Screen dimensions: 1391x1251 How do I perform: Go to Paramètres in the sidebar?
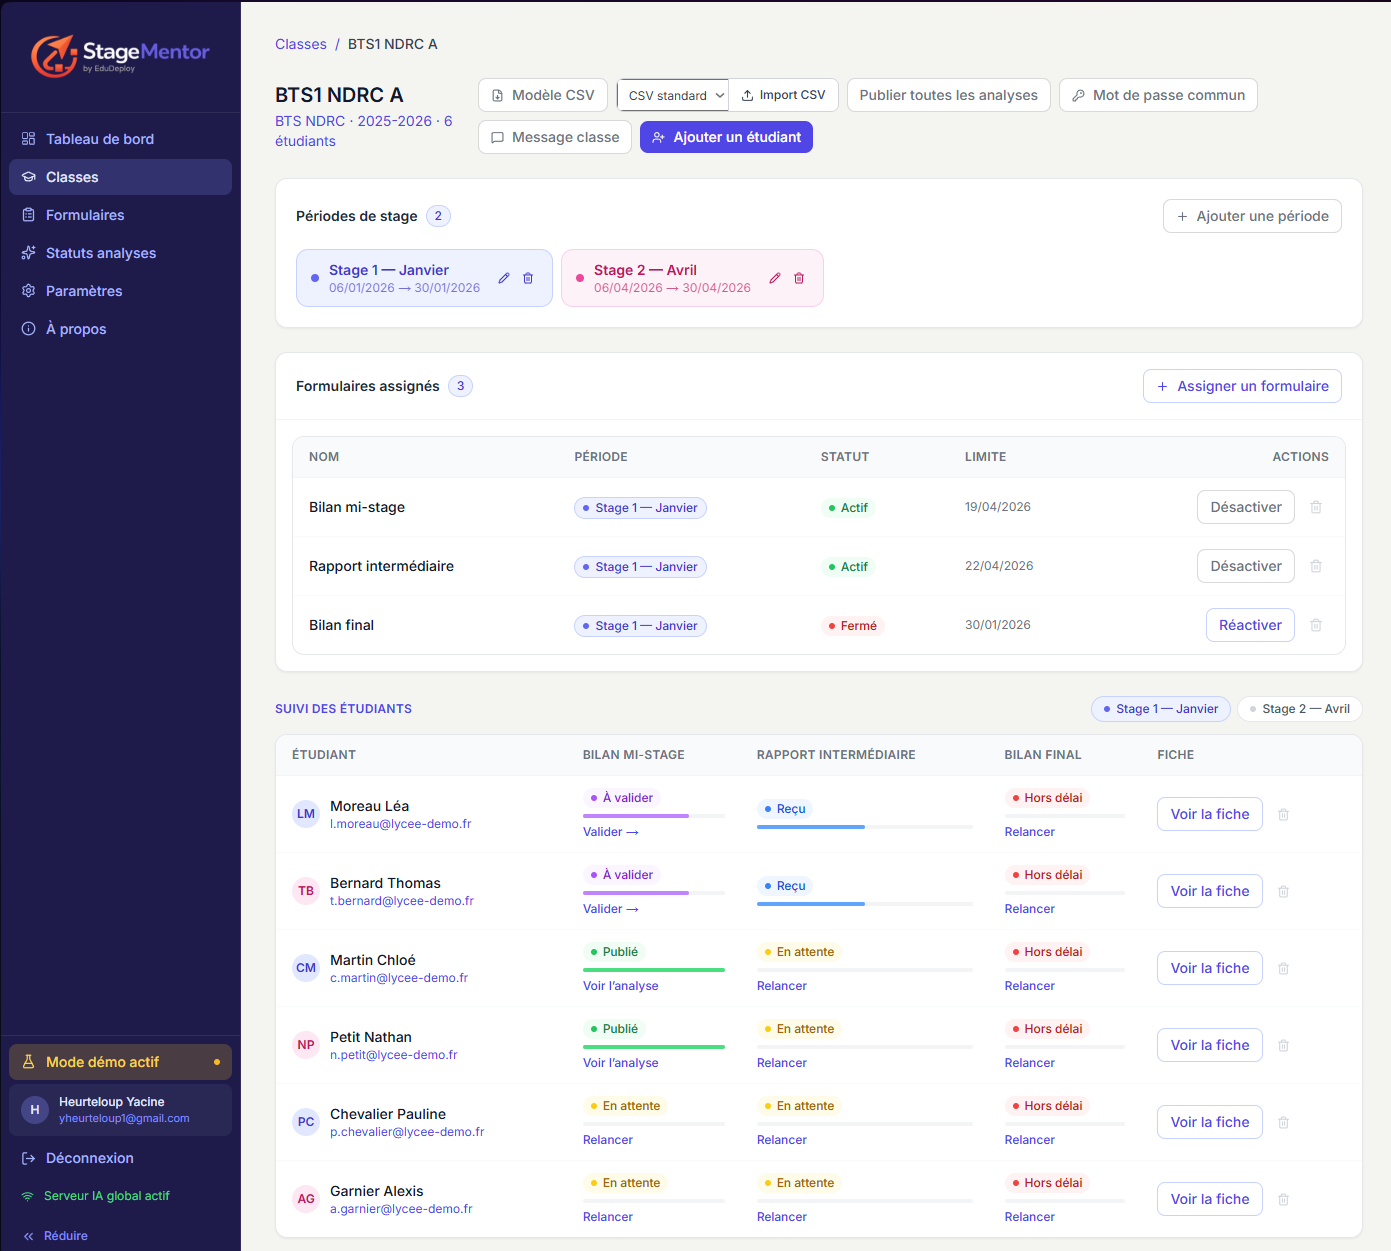pyautogui.click(x=84, y=291)
